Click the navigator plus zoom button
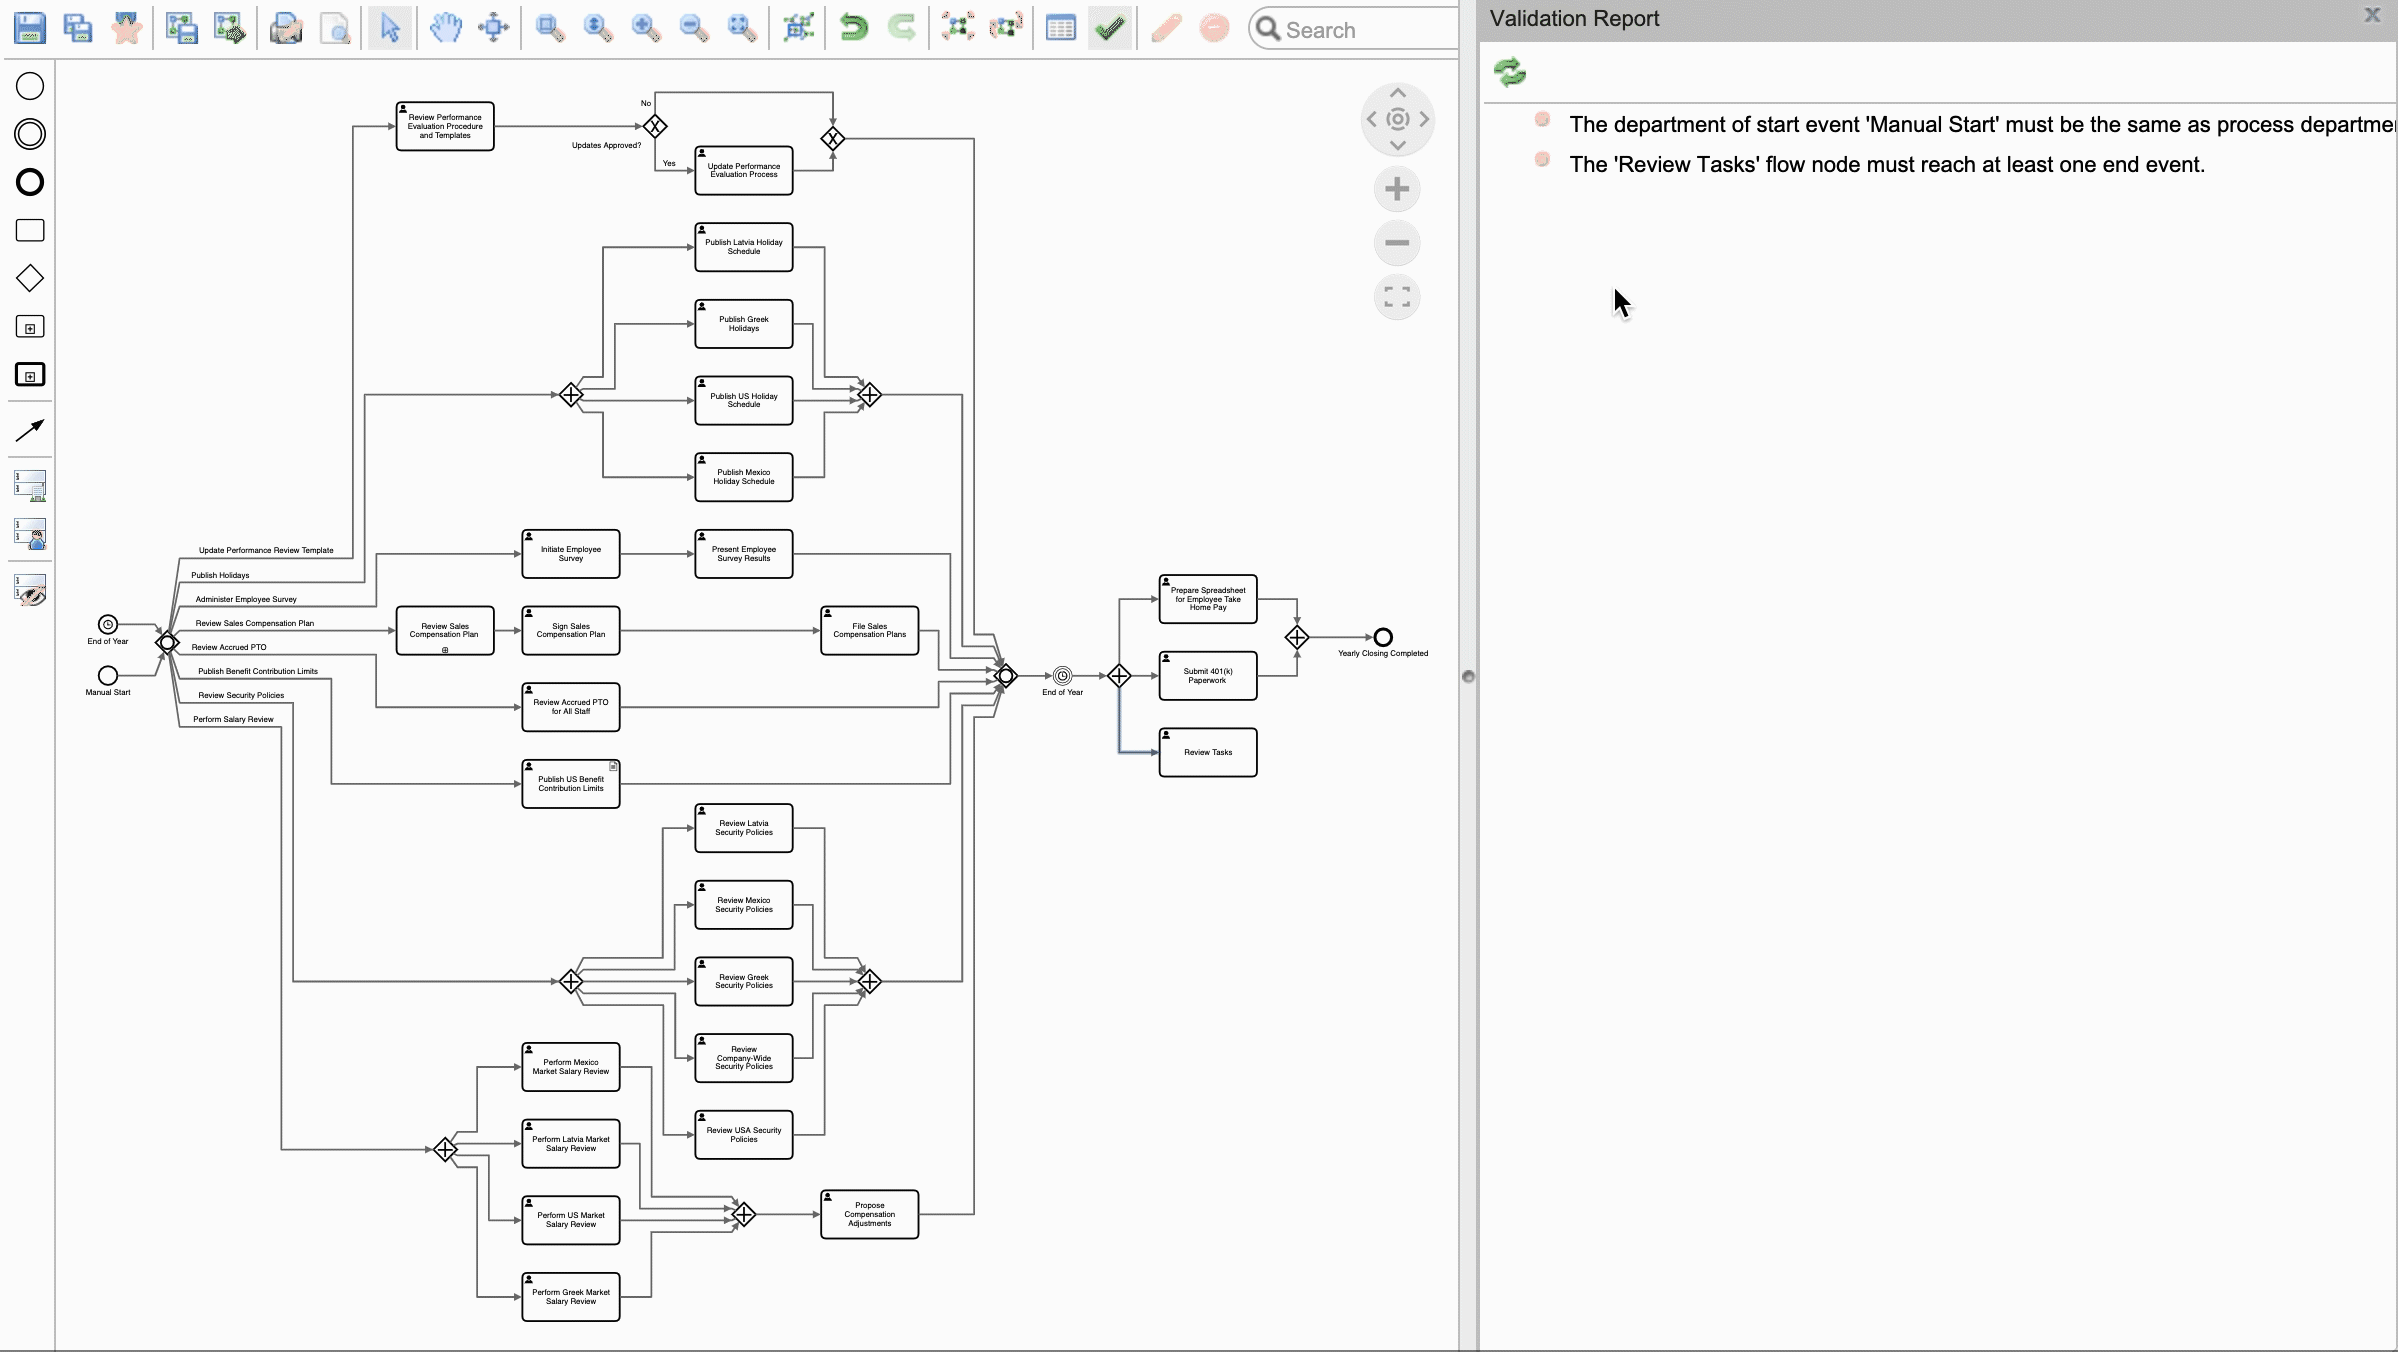The width and height of the screenshot is (2398, 1352). coord(1397,189)
